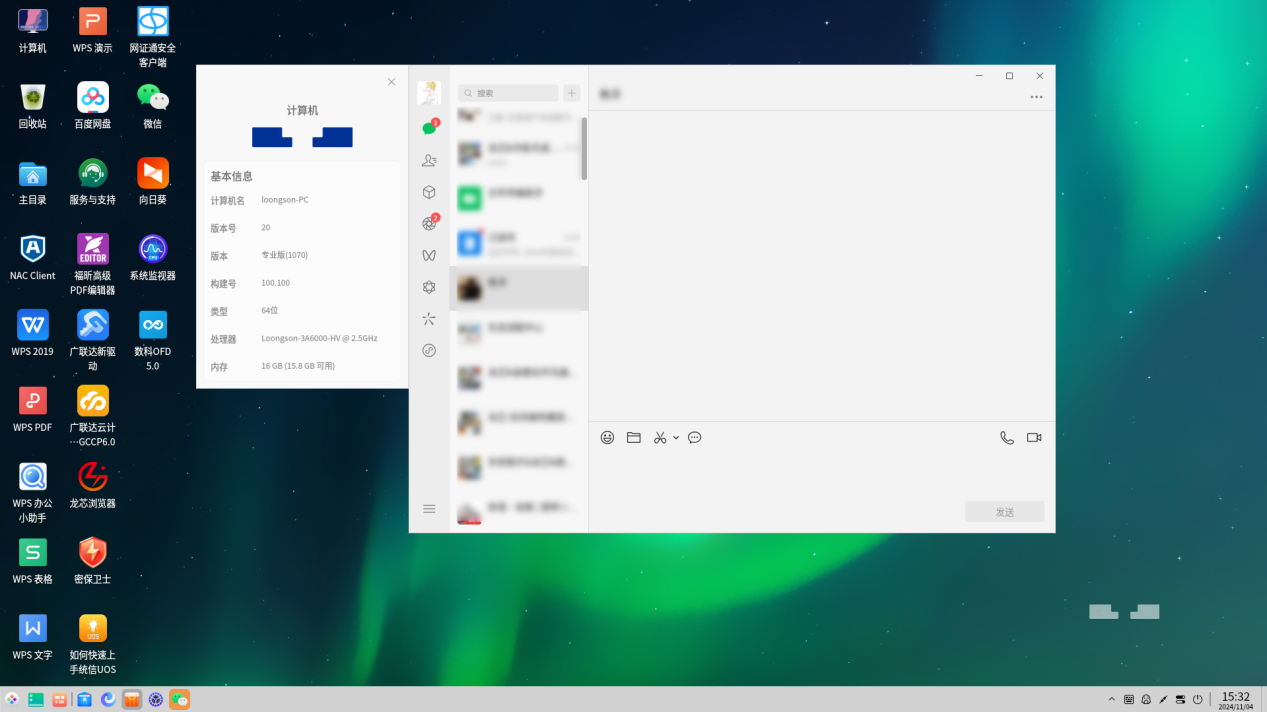Image resolution: width=1267 pixels, height=712 pixels.
Task: Open the 龙芯浏览器 desktop shortcut
Action: [93, 477]
